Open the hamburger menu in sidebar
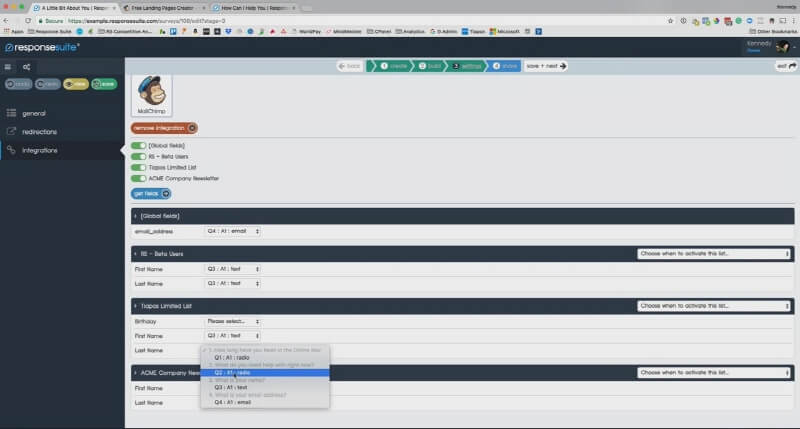 [8, 67]
